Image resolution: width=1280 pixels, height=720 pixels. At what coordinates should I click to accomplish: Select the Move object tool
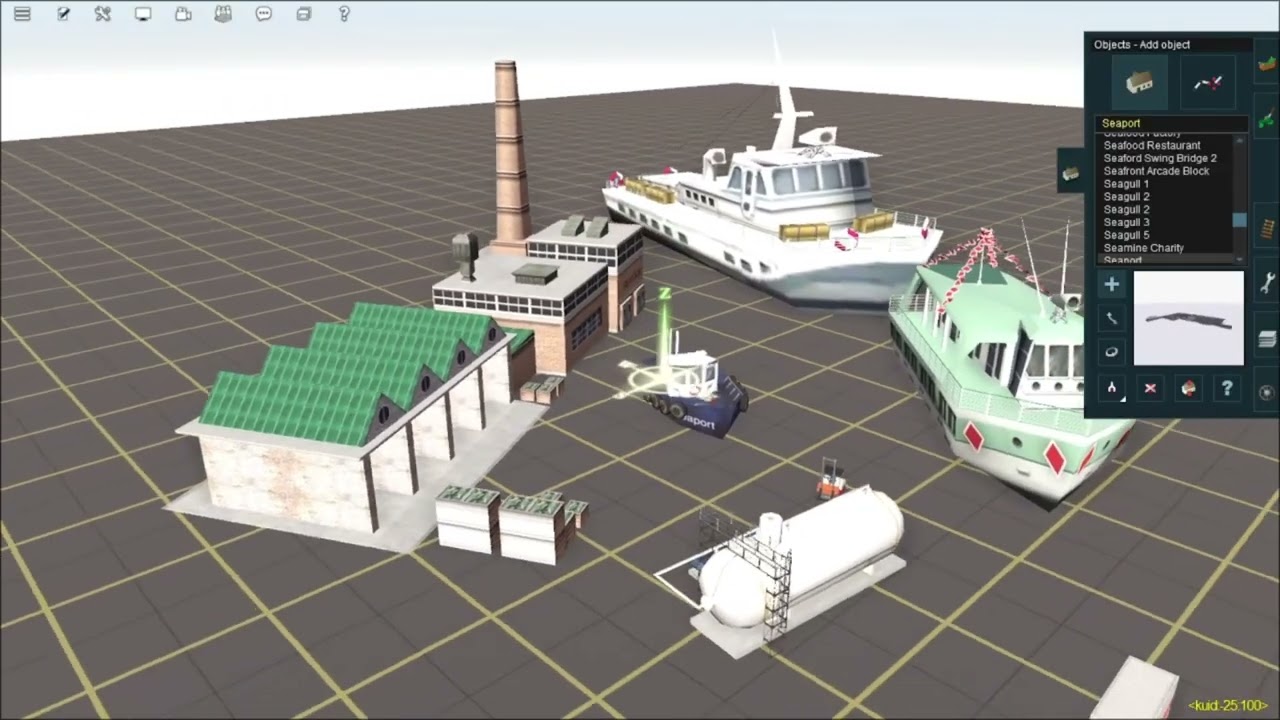coord(1111,319)
